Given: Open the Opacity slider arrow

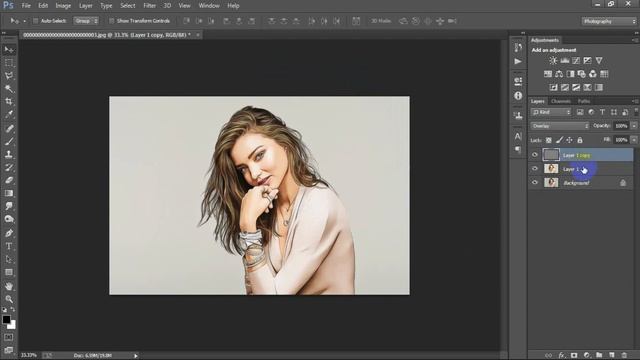Looking at the screenshot, I should point(634,126).
